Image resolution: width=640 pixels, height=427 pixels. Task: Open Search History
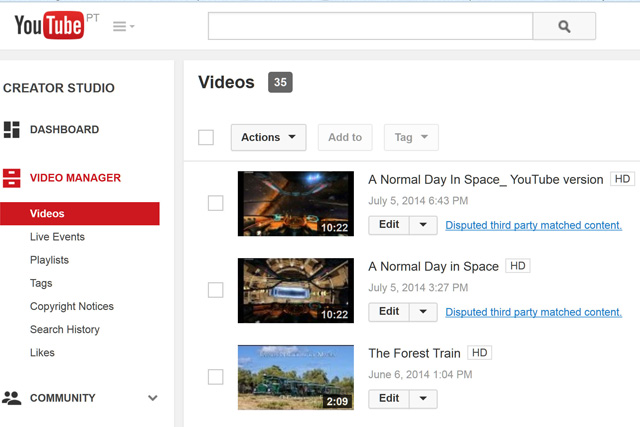[65, 329]
